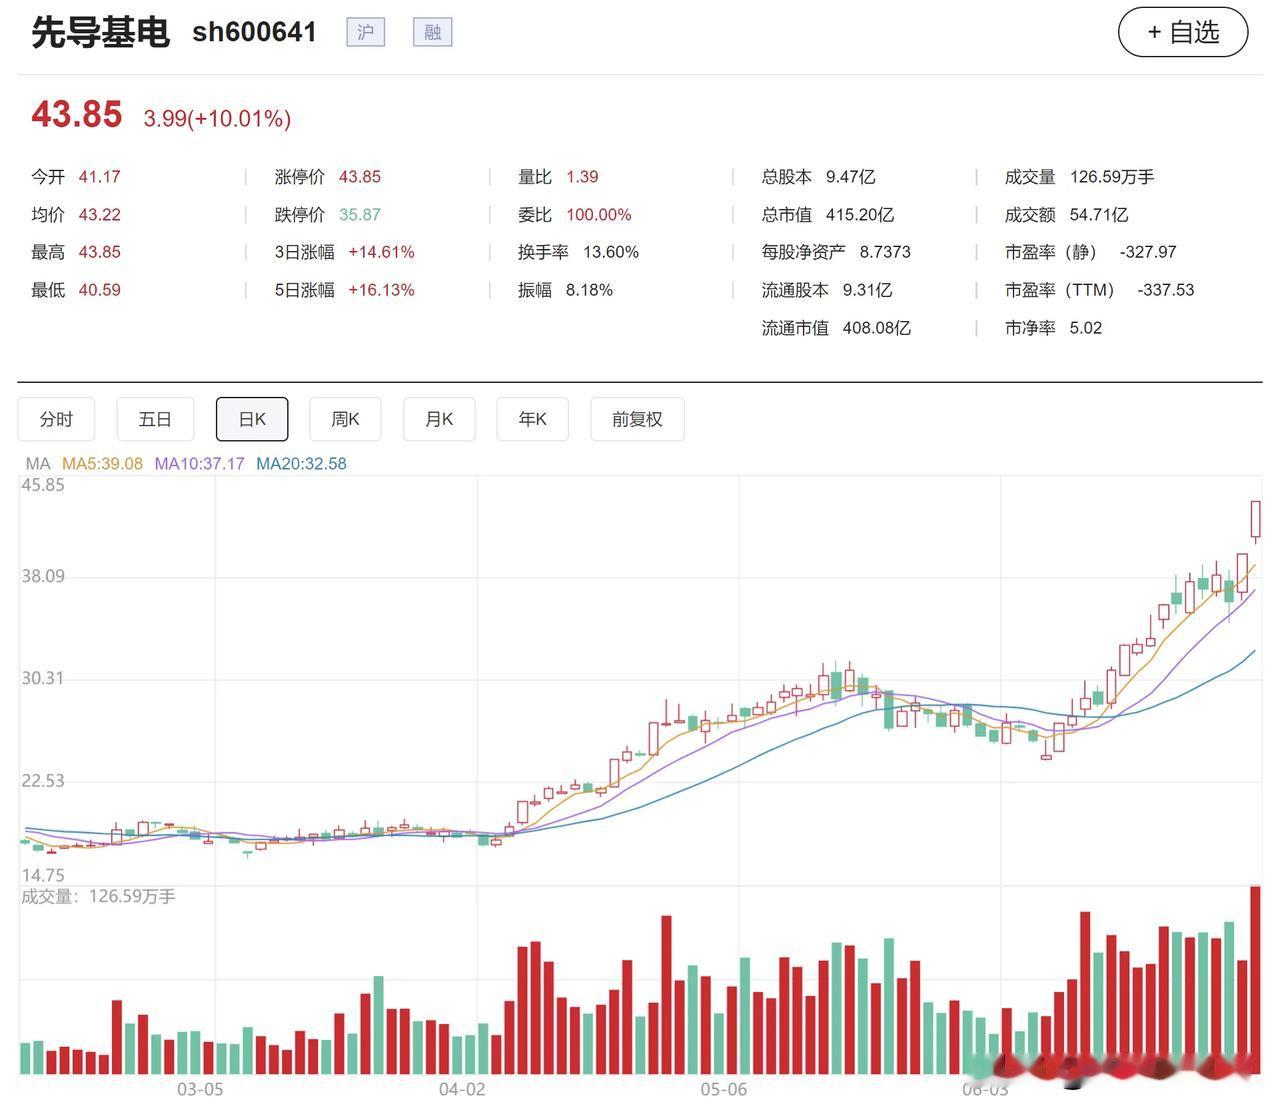Click the 04-02 date axis label
Screen dimensions: 1280x1116
click(462, 1089)
